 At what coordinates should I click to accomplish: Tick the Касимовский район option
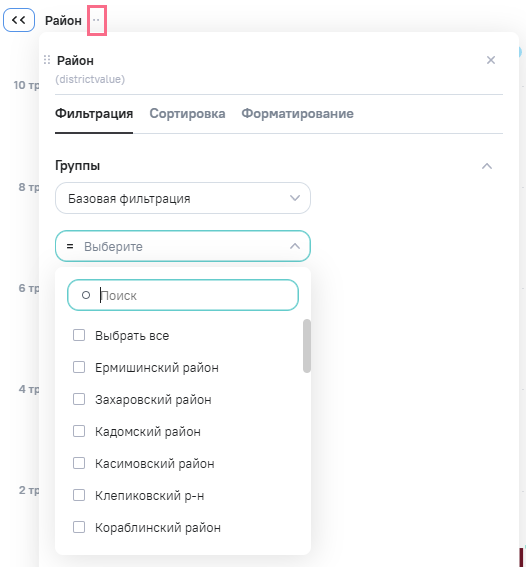(x=79, y=463)
